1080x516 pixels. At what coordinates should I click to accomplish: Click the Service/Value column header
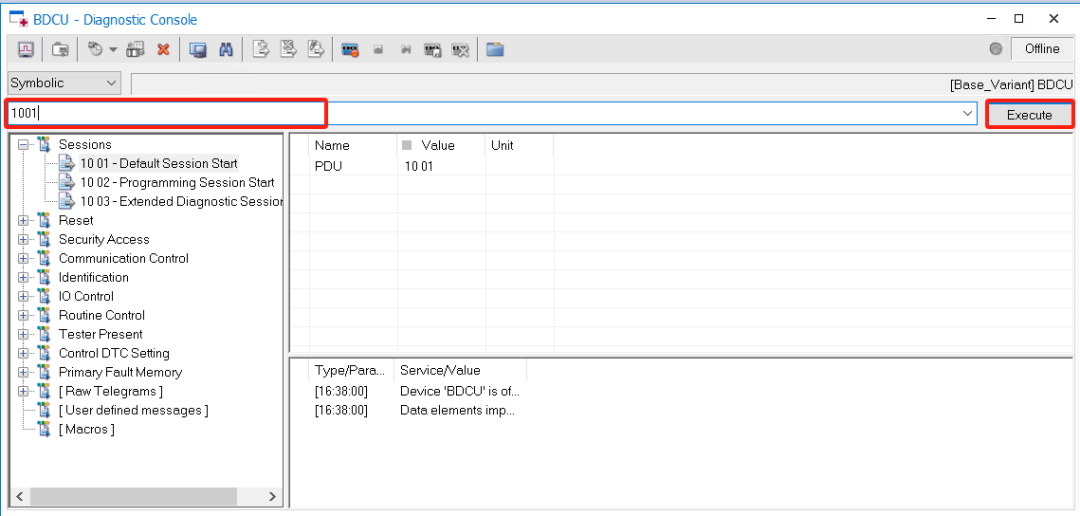pos(459,370)
